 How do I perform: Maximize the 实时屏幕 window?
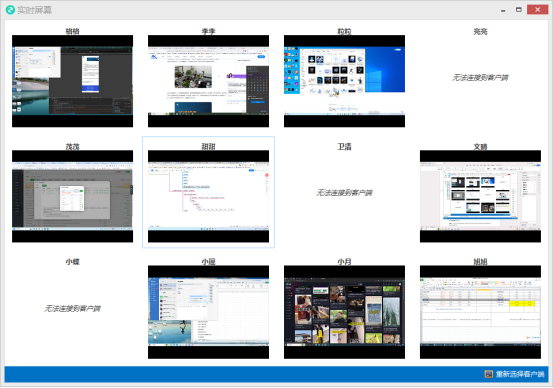click(x=518, y=10)
